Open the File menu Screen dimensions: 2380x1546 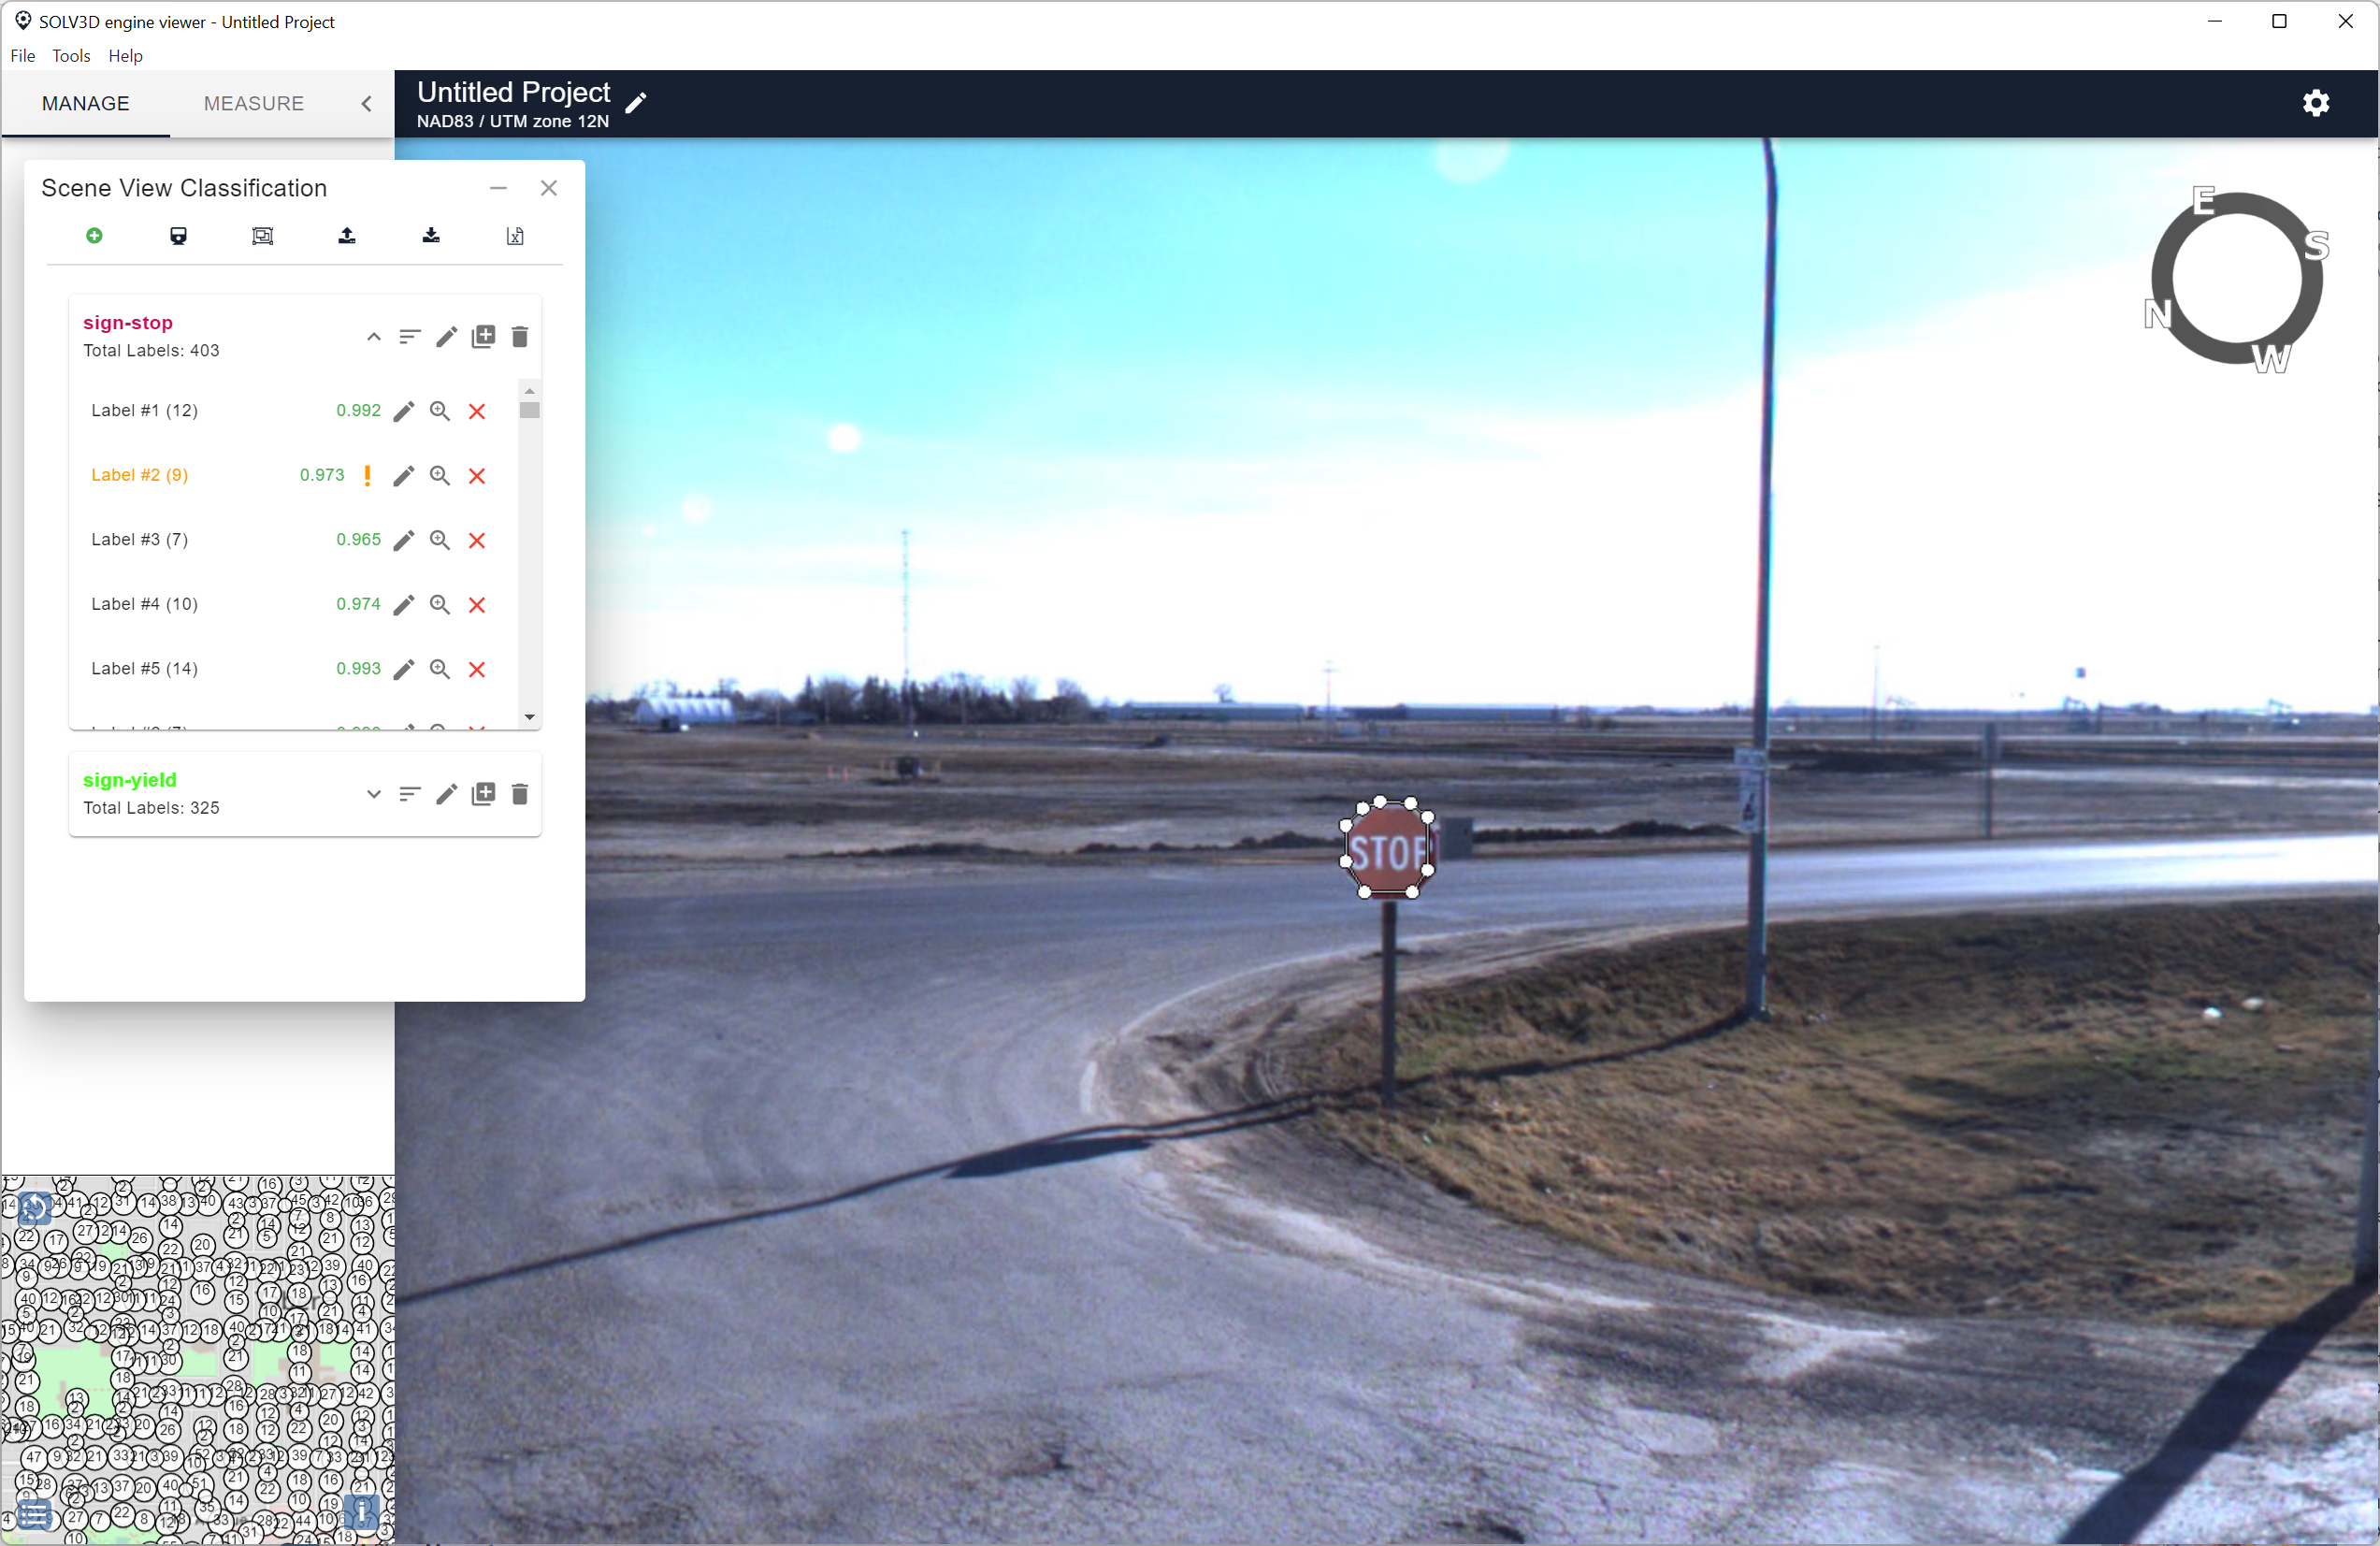click(22, 56)
